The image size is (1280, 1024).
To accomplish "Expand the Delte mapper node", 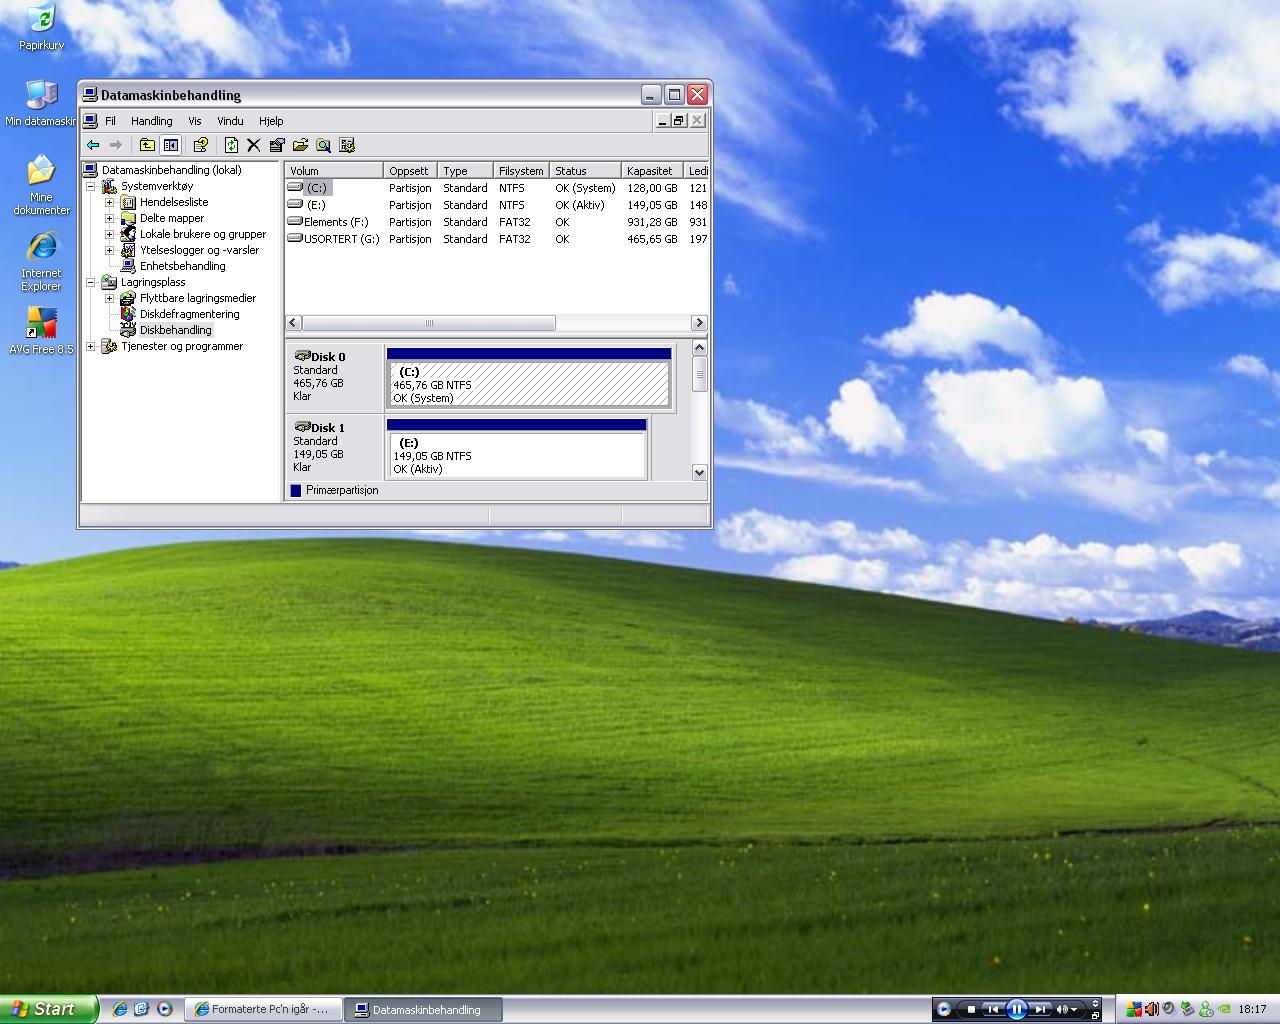I will 109,218.
